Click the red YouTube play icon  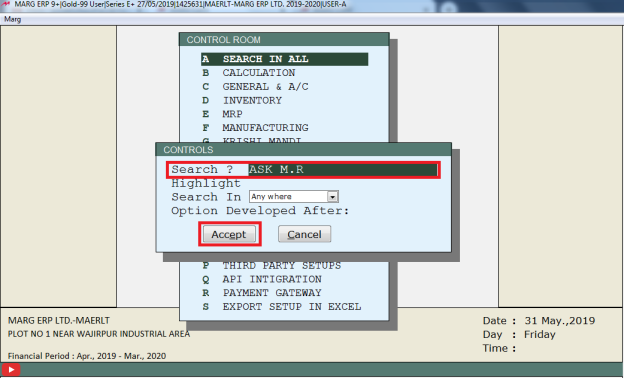pos(11,369)
